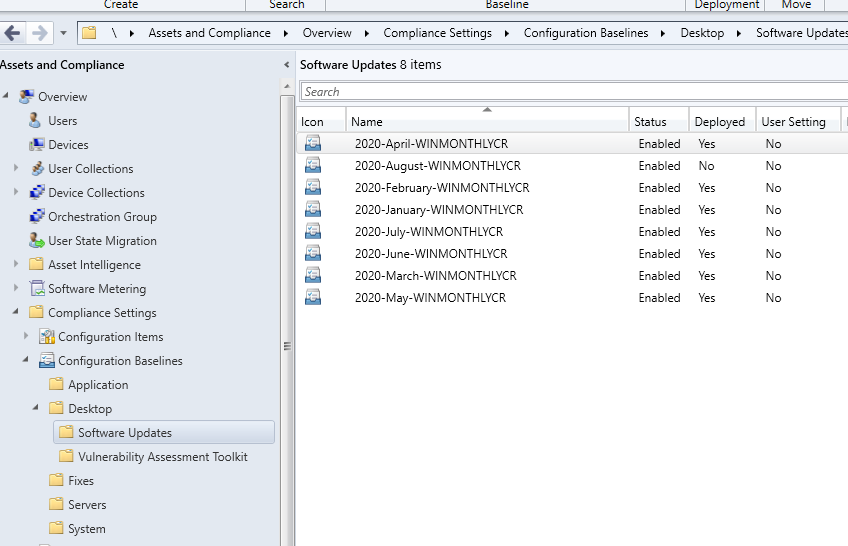Open the Vulnerability Assessment Toolkit folder

point(163,457)
